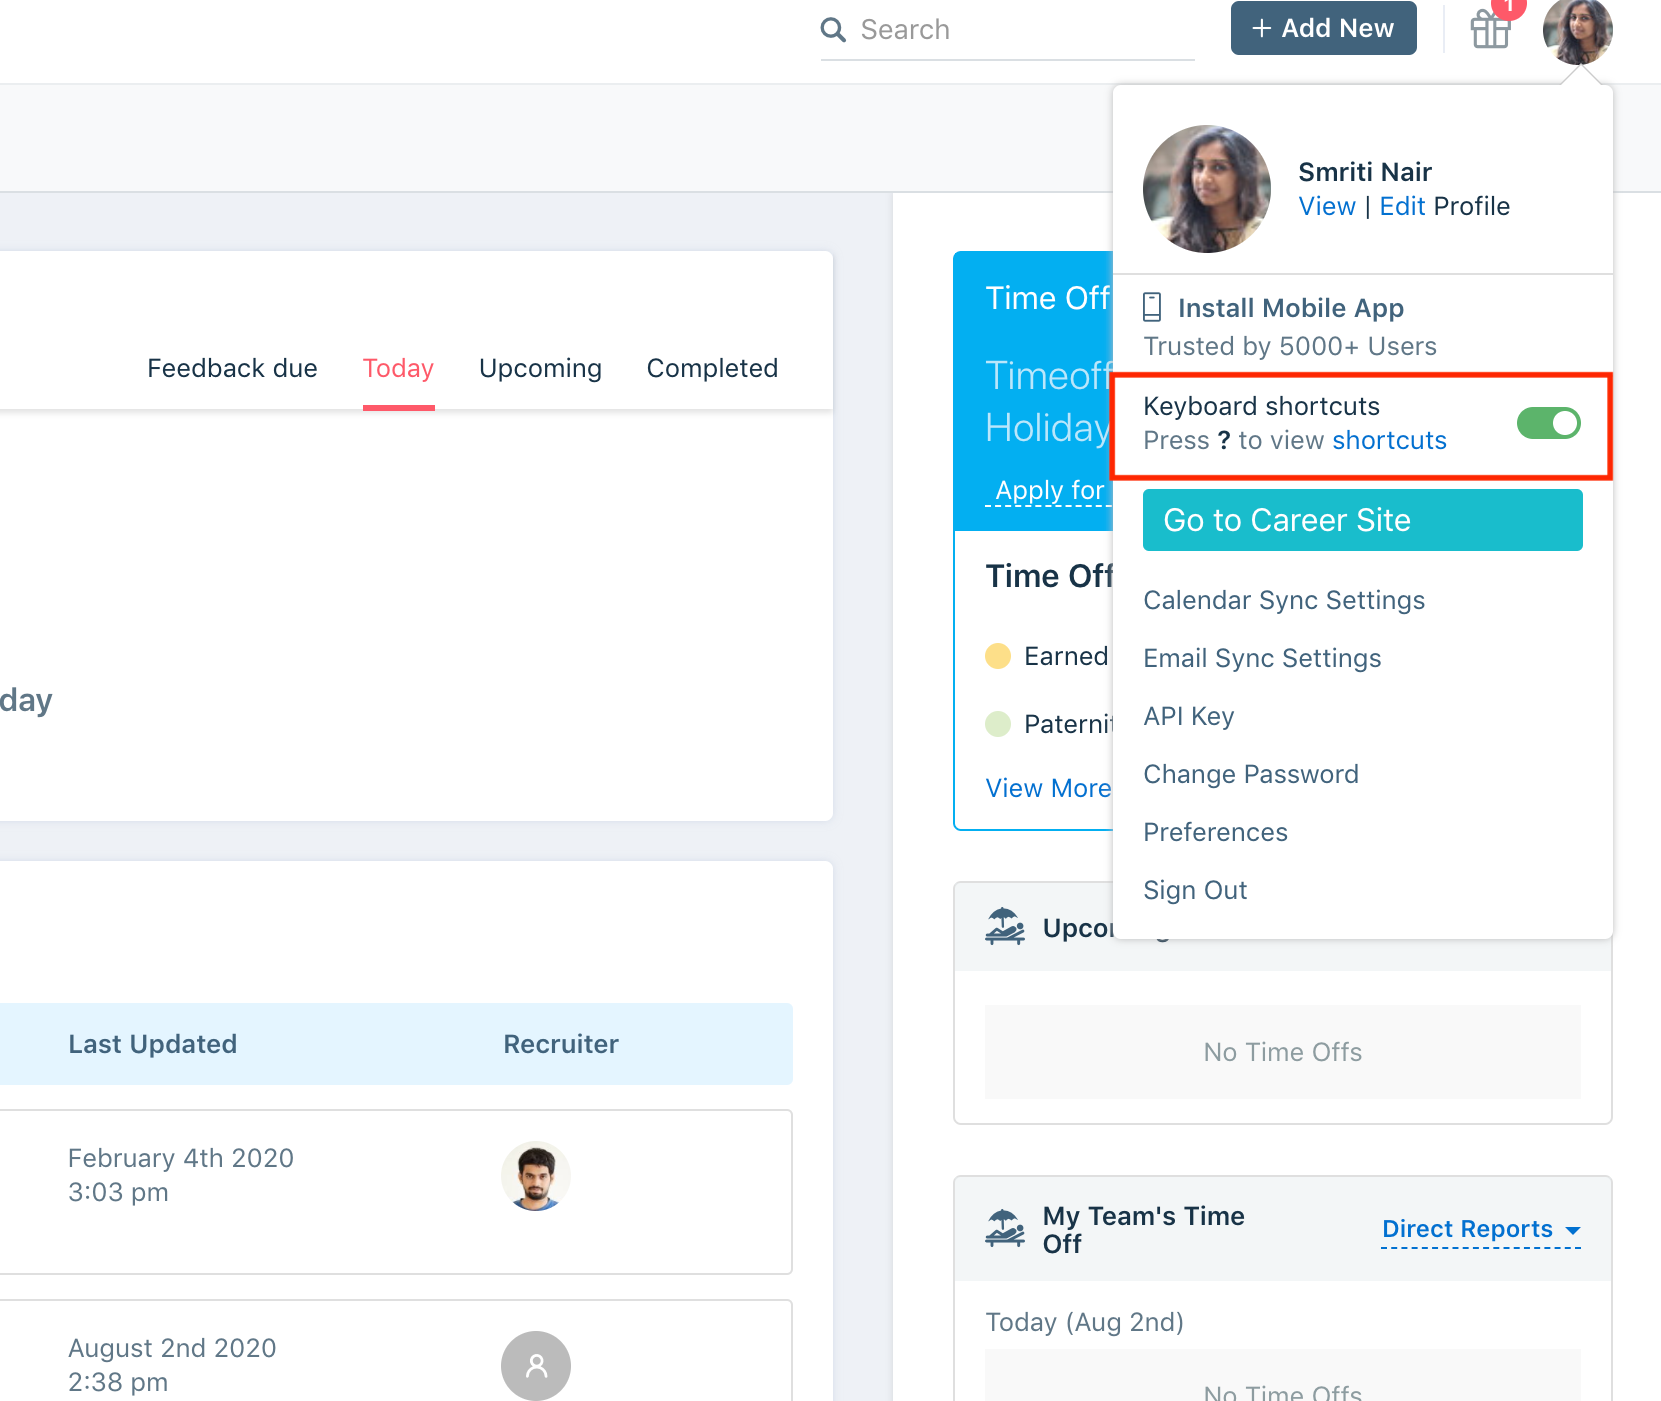Screen dimensions: 1661x1401
Task: Click Install Mobile App
Action: coord(1290,308)
